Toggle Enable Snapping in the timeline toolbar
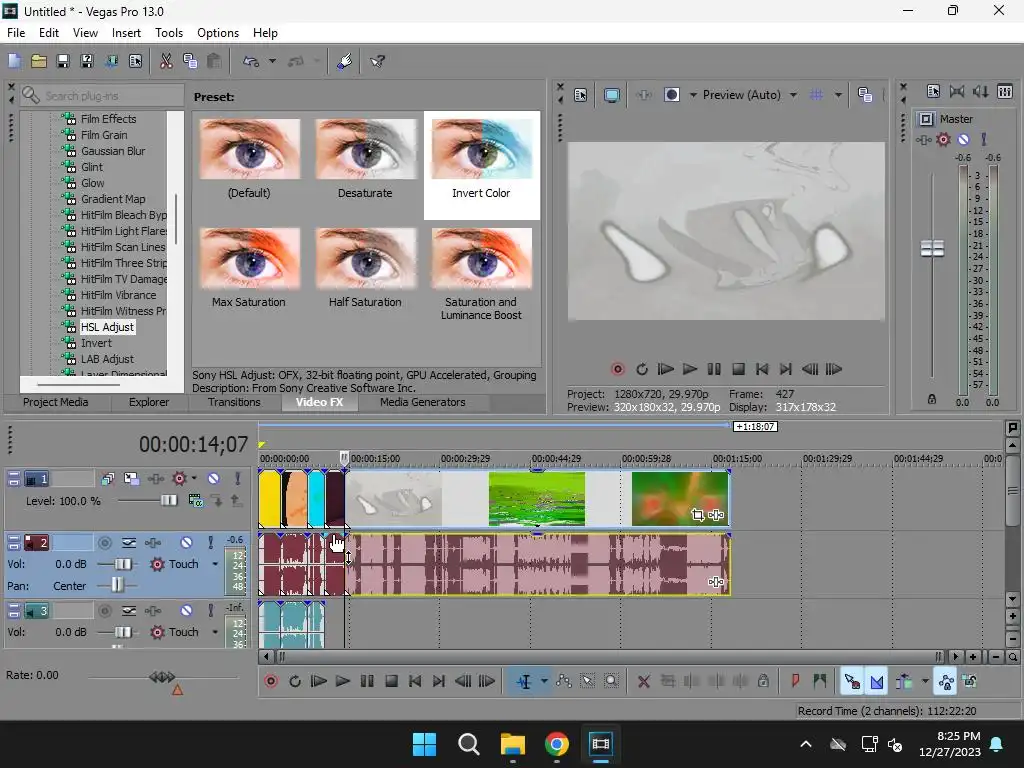Viewport: 1024px width, 768px height. coord(852,682)
